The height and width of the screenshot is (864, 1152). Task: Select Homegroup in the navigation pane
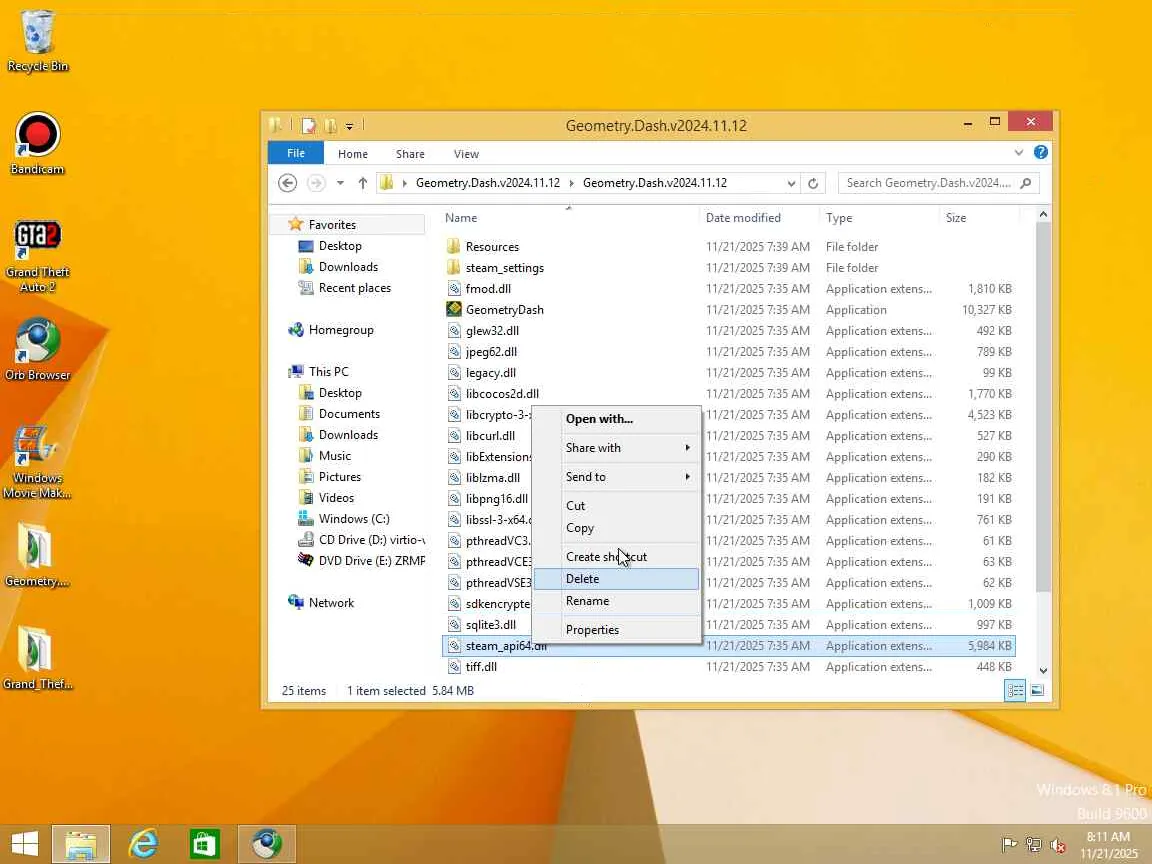[341, 330]
